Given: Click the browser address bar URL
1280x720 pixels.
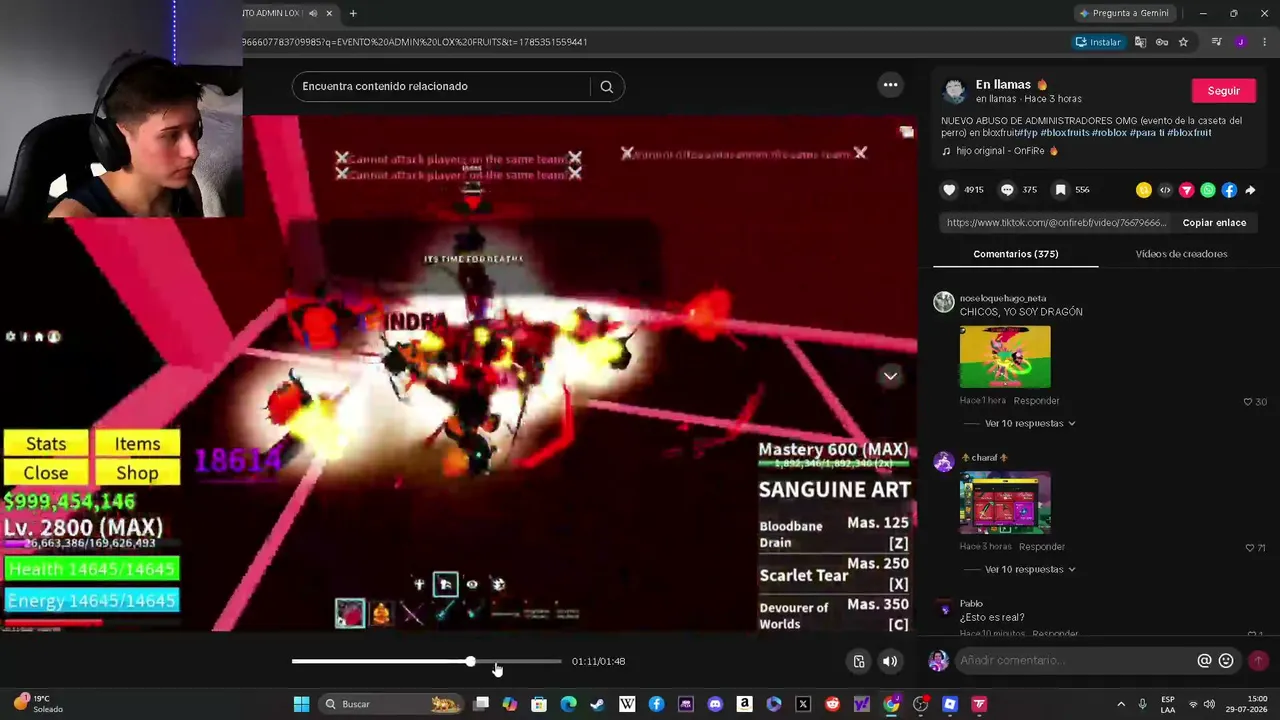Looking at the screenshot, I should click(415, 42).
